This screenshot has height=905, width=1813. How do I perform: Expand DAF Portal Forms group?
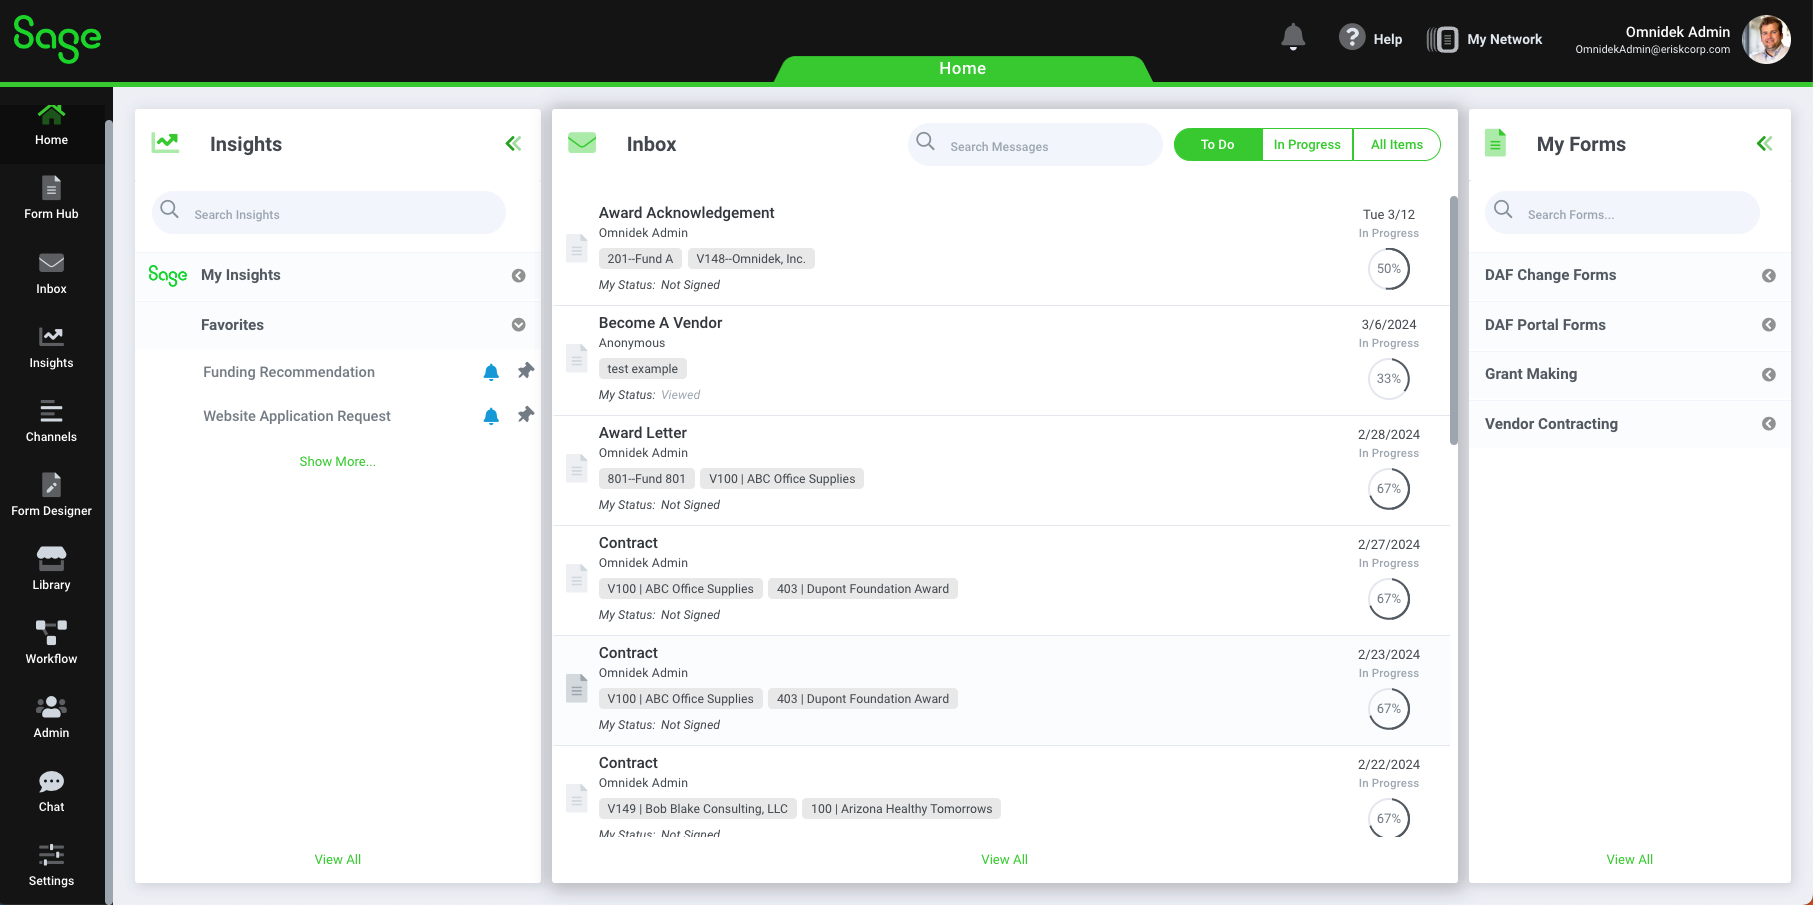1768,325
